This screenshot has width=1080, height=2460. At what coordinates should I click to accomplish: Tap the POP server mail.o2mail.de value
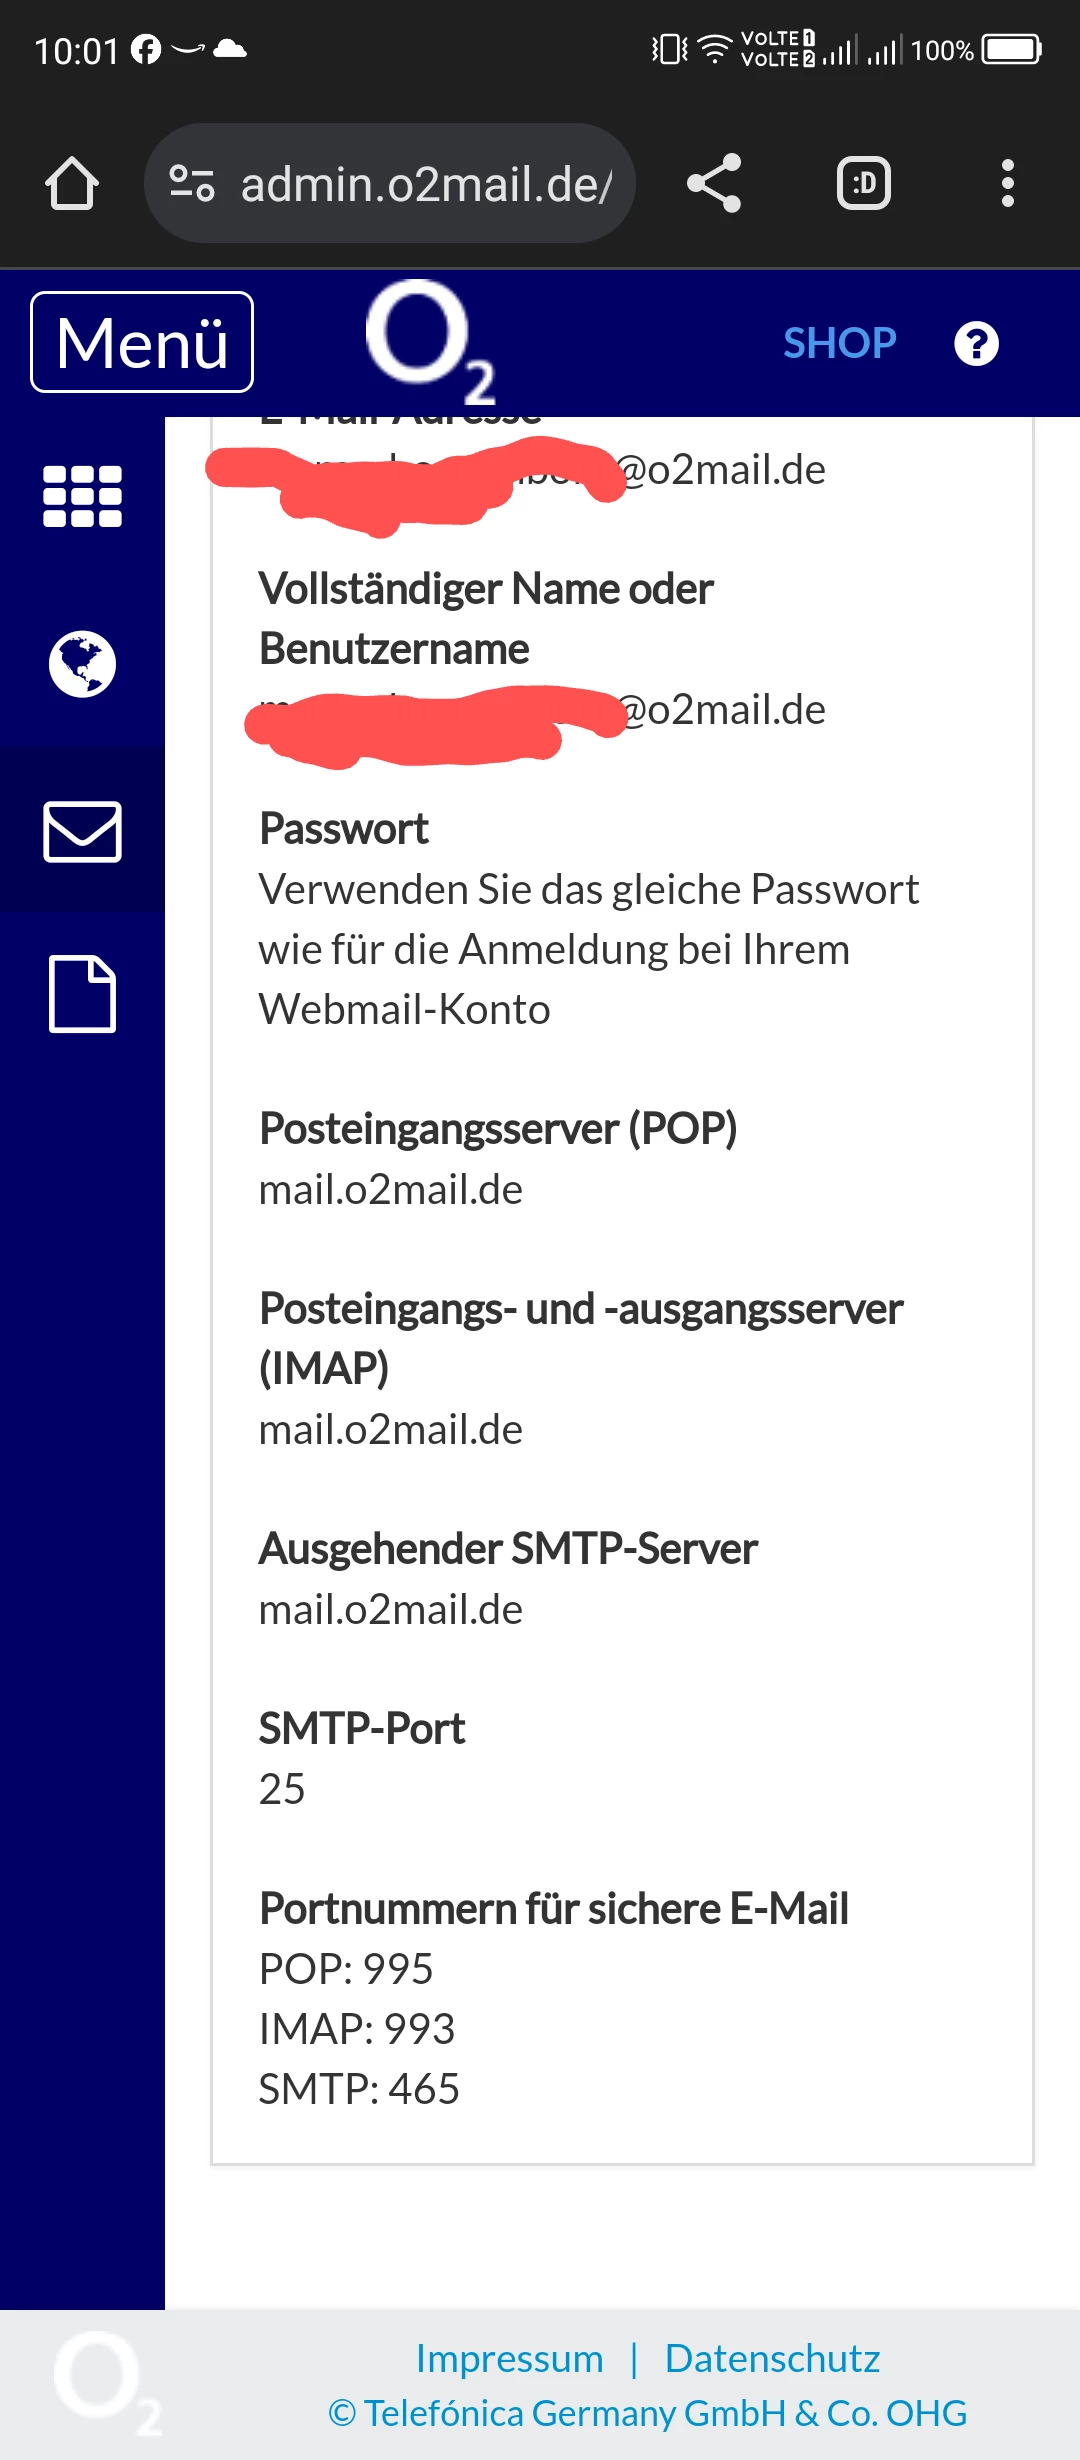pyautogui.click(x=390, y=1189)
